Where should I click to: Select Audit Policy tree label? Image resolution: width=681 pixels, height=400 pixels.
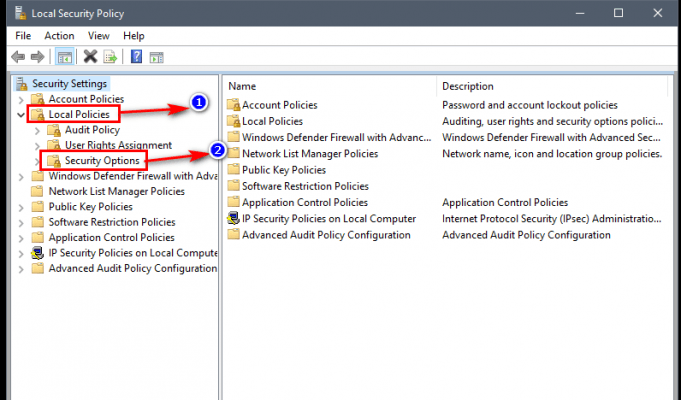[x=92, y=130]
